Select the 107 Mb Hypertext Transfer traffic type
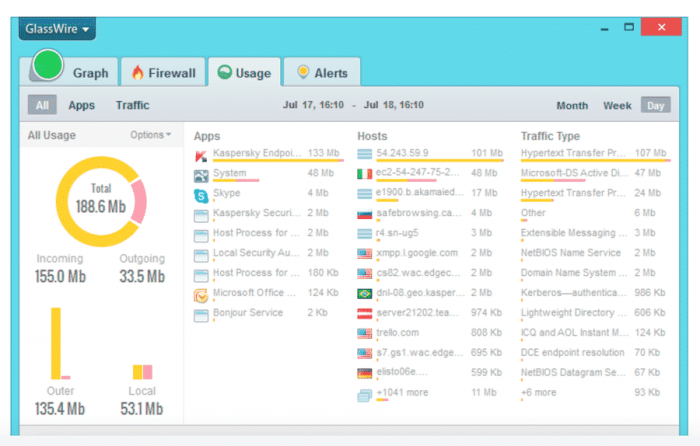700x446 pixels. pos(596,154)
